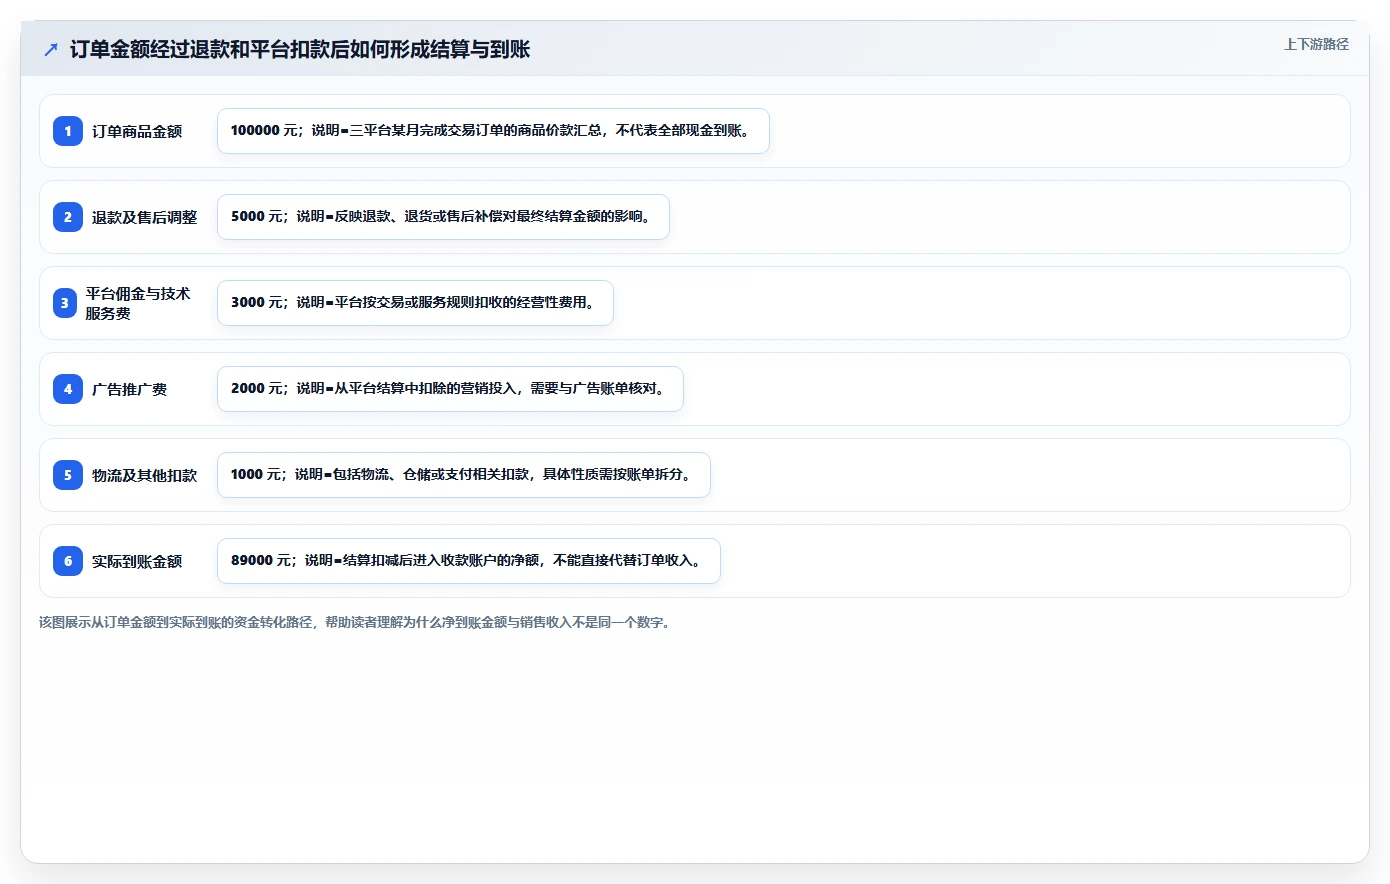Screen dimensions: 1390x884
Task: Open the 89000 元 description box
Action: 469,561
